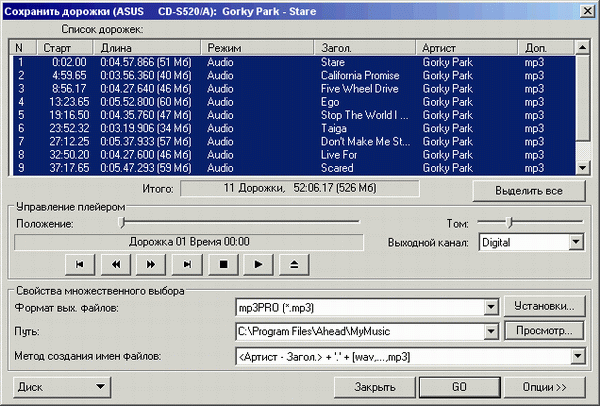Open file name creation method dropdown

577,357
